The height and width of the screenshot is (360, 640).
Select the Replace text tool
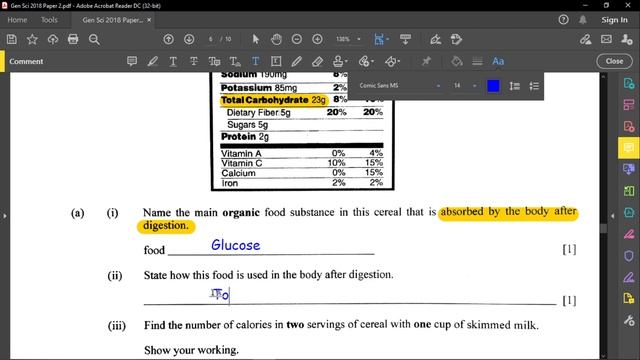(214, 61)
